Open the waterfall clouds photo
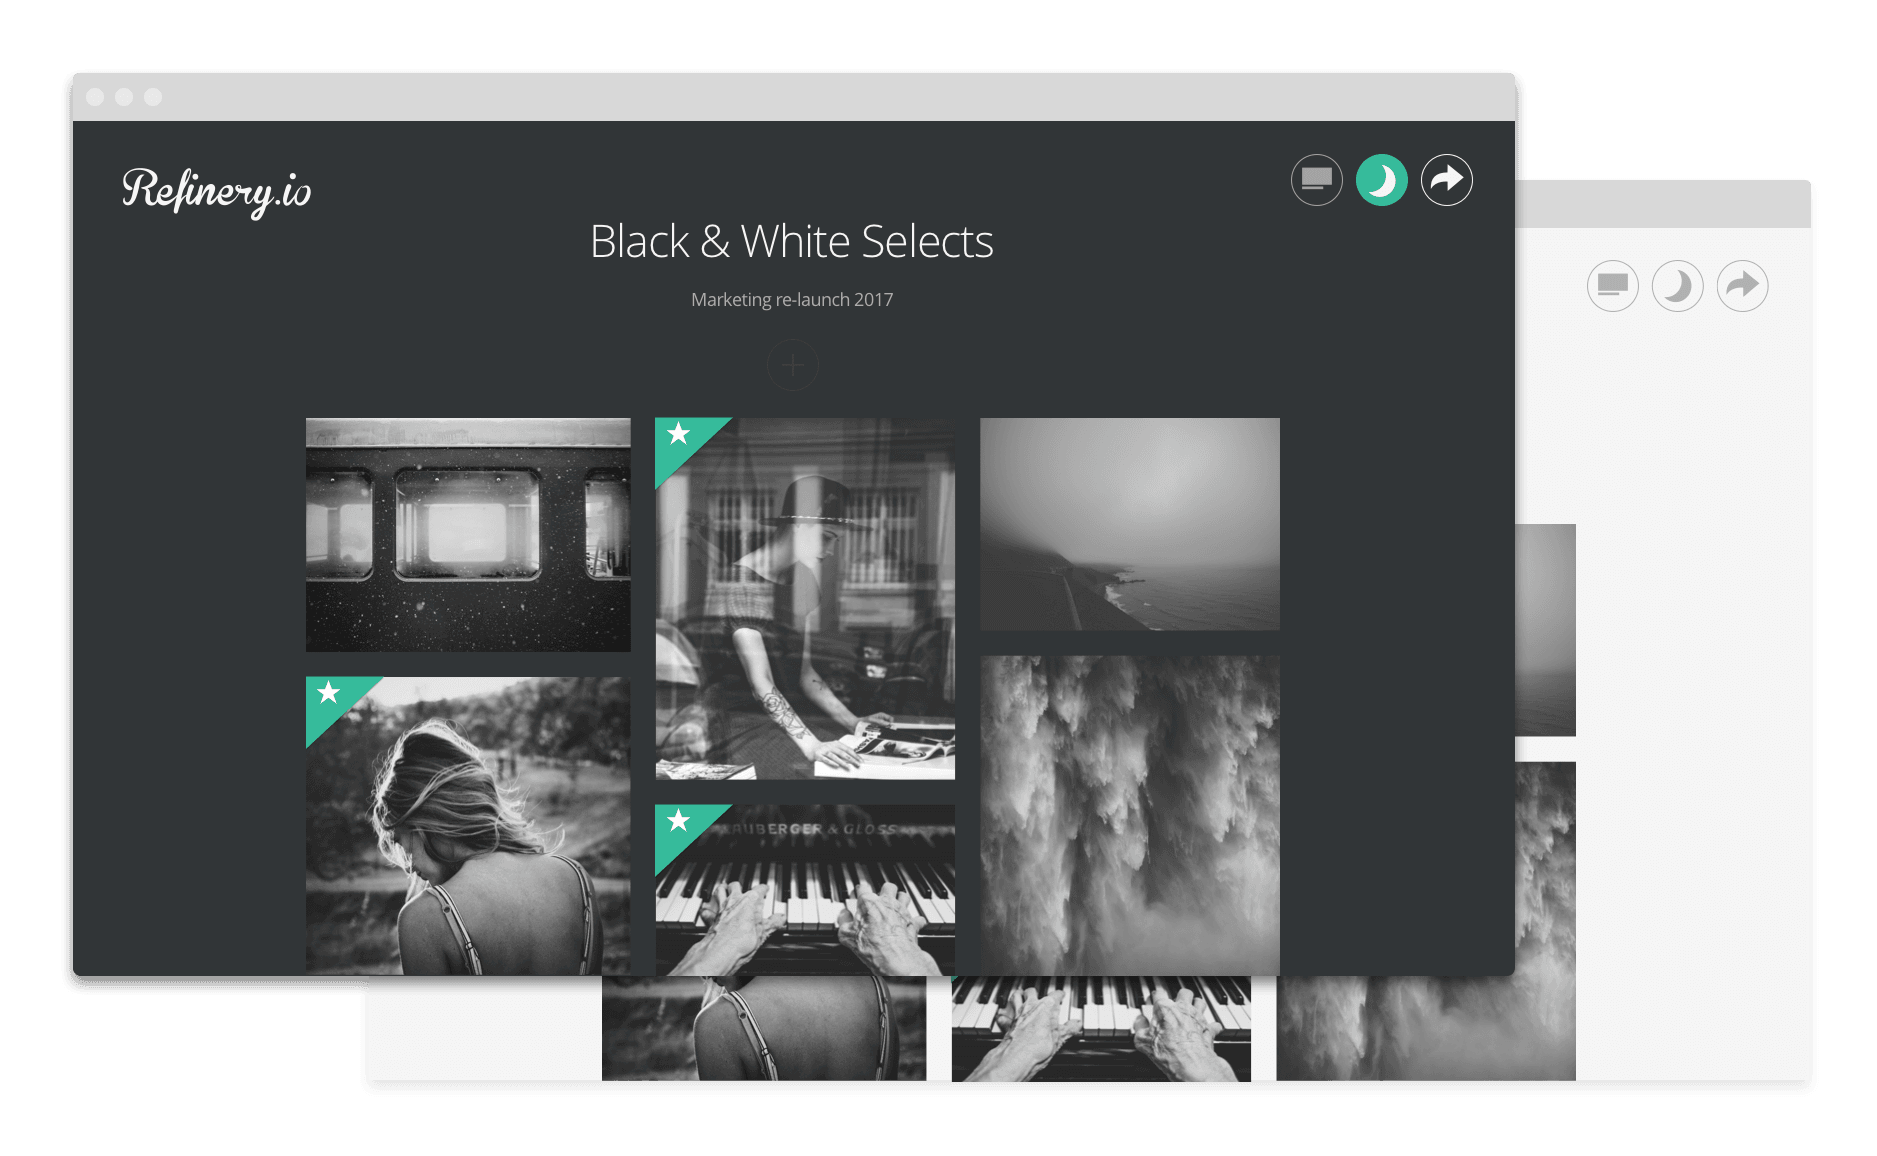This screenshot has width=1877, height=1156. pyautogui.click(x=1129, y=815)
